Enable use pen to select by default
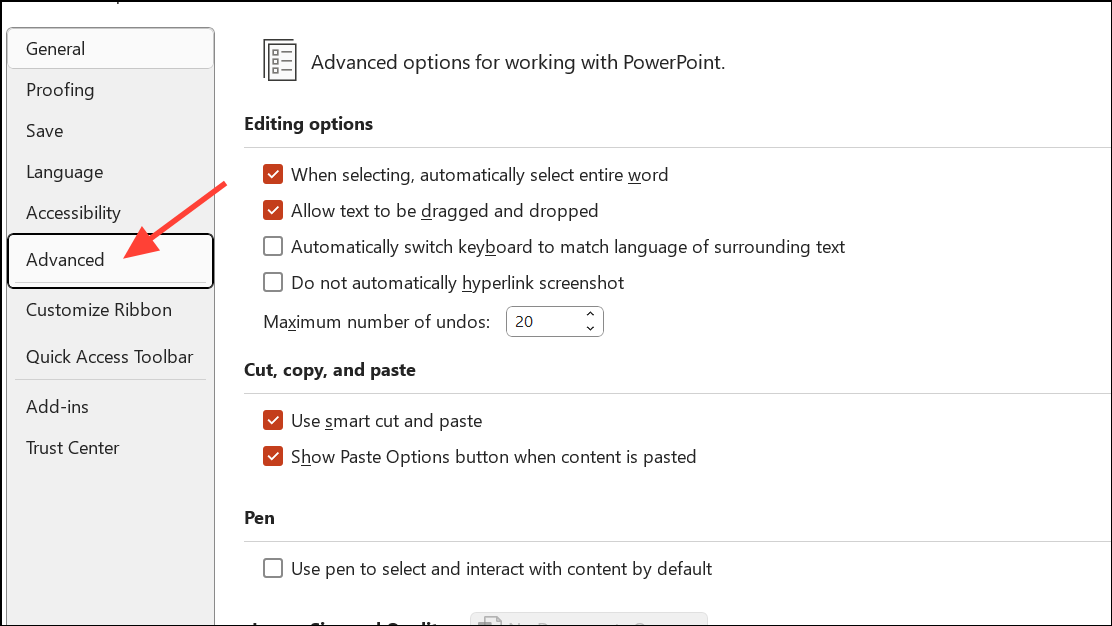 tap(273, 569)
